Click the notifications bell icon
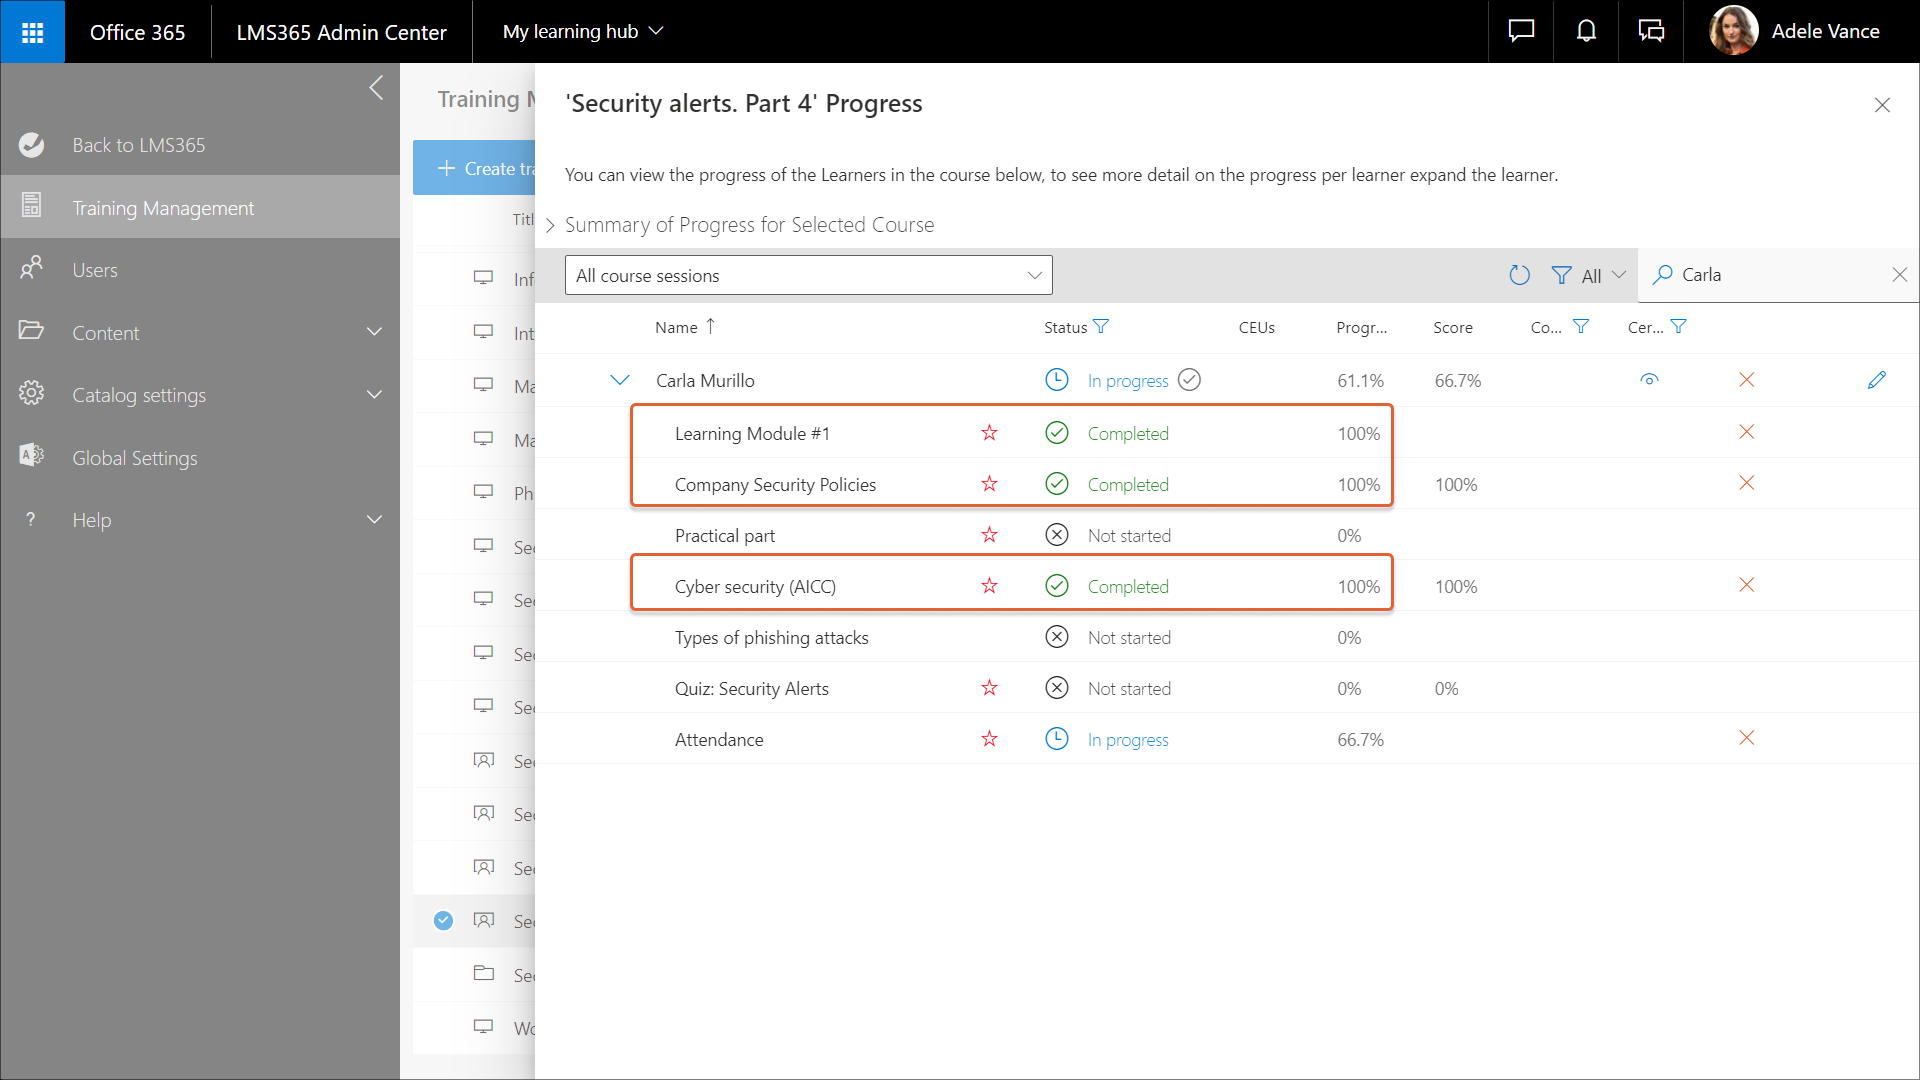 pyautogui.click(x=1586, y=32)
